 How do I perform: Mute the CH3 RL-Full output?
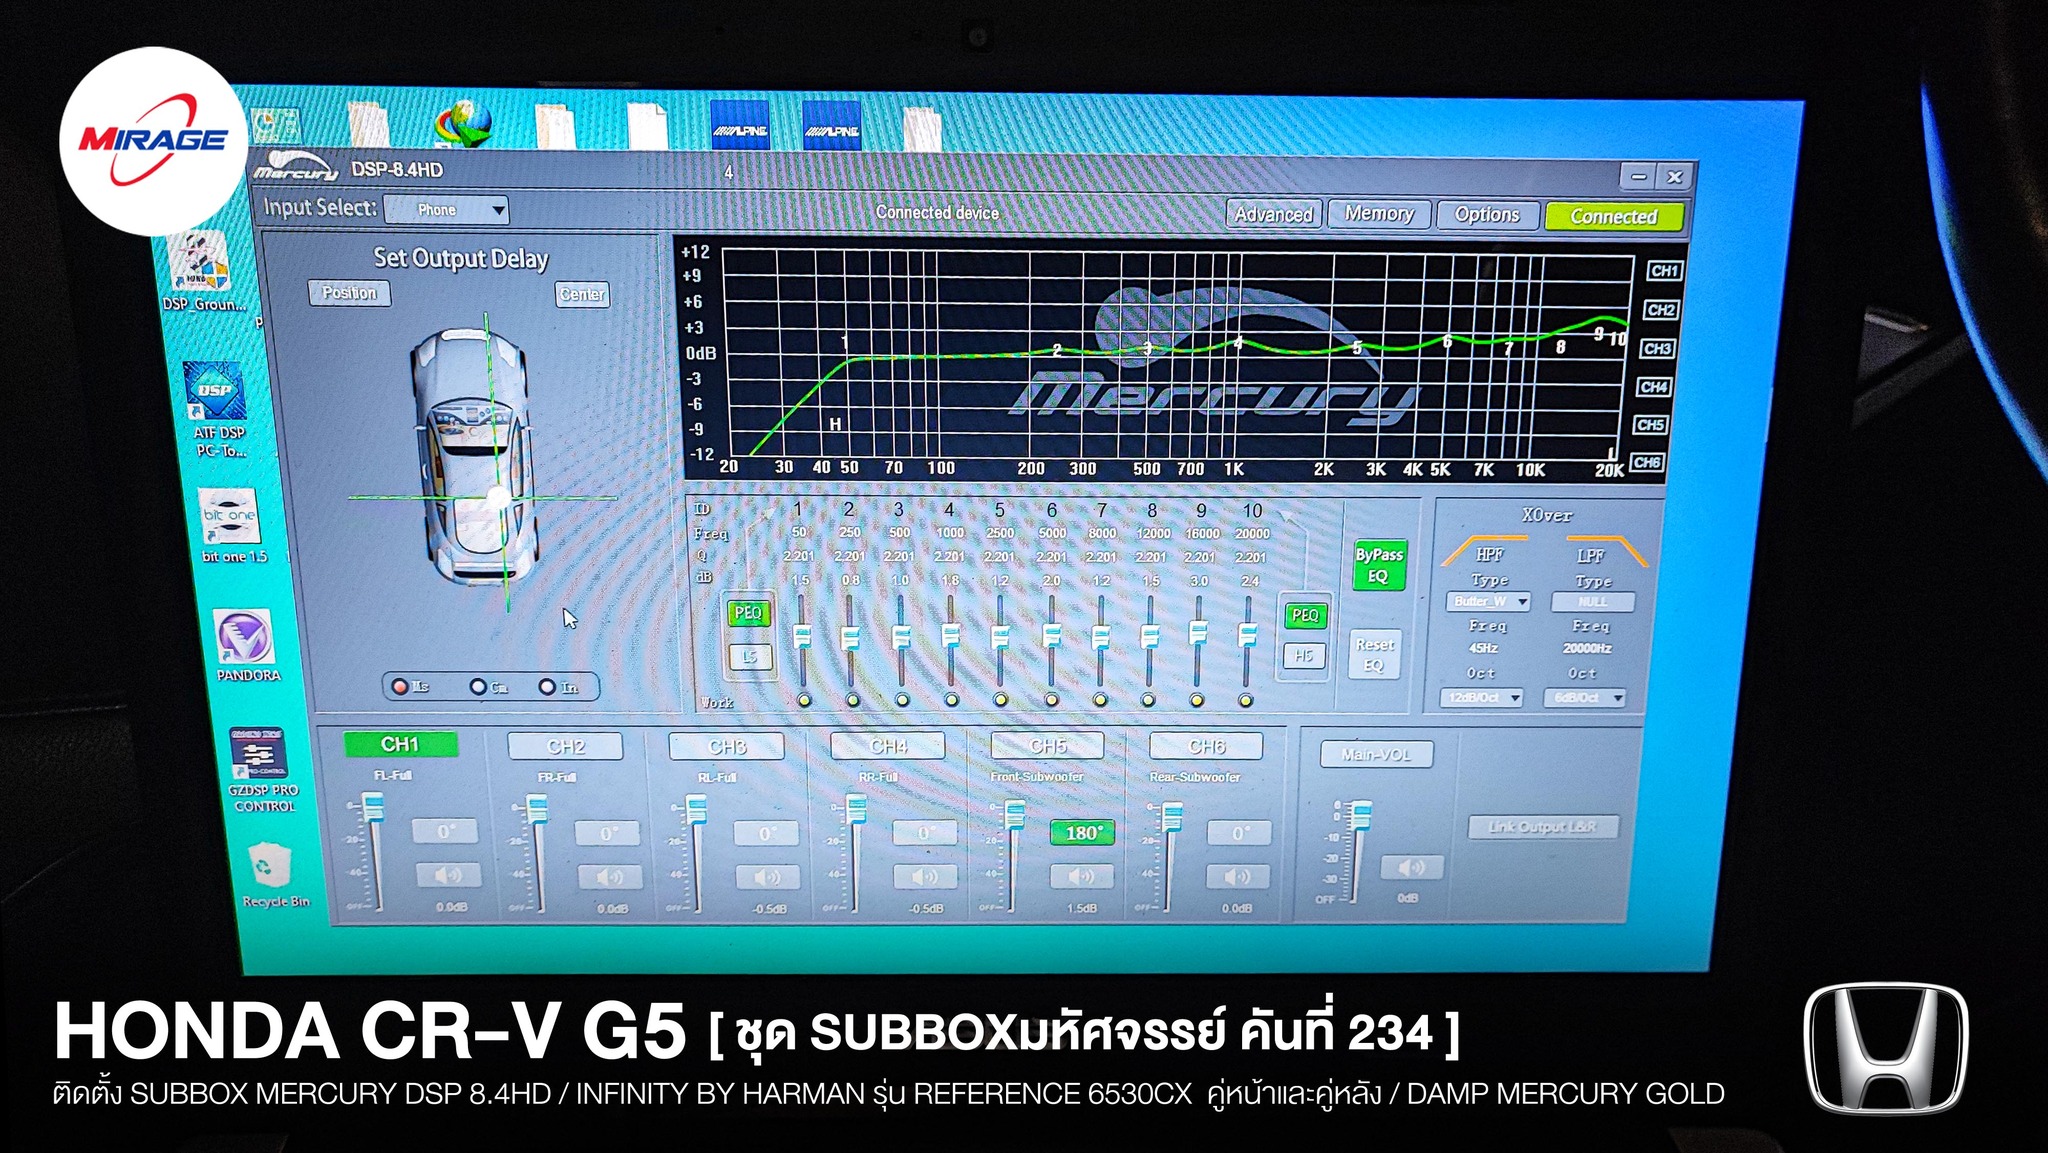coord(767,877)
